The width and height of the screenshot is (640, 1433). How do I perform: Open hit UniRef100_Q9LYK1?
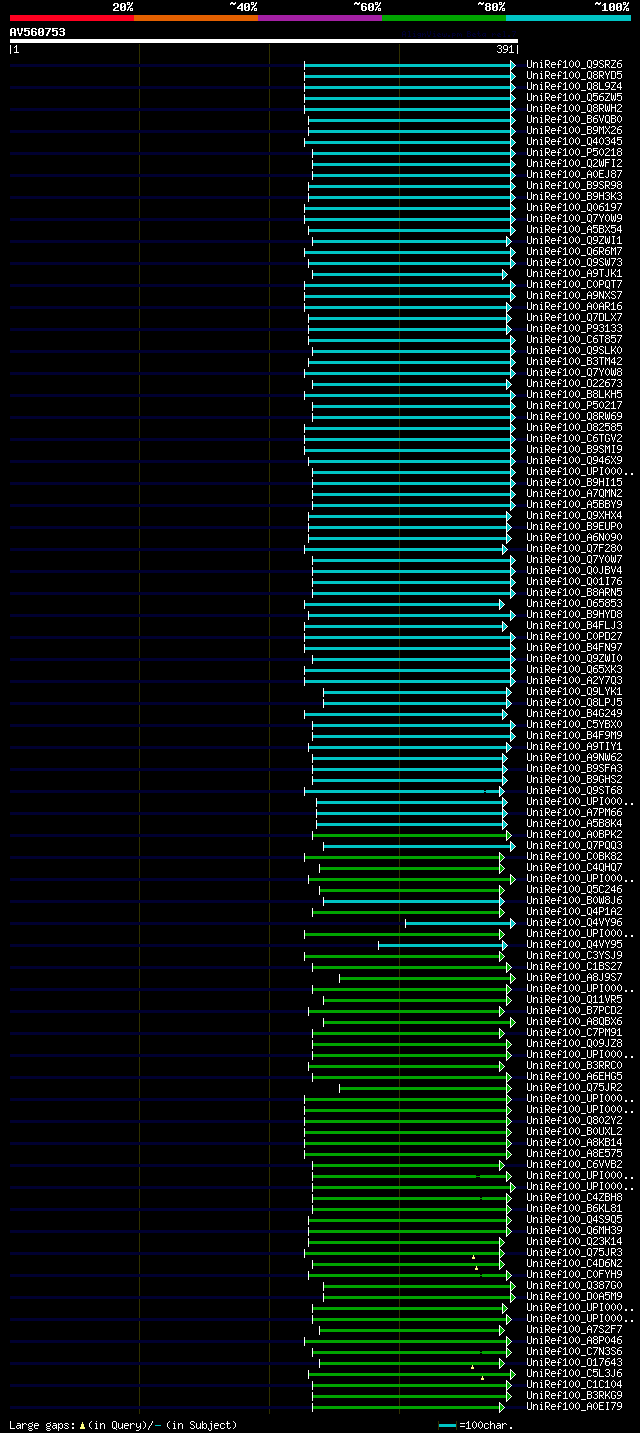[x=575, y=691]
